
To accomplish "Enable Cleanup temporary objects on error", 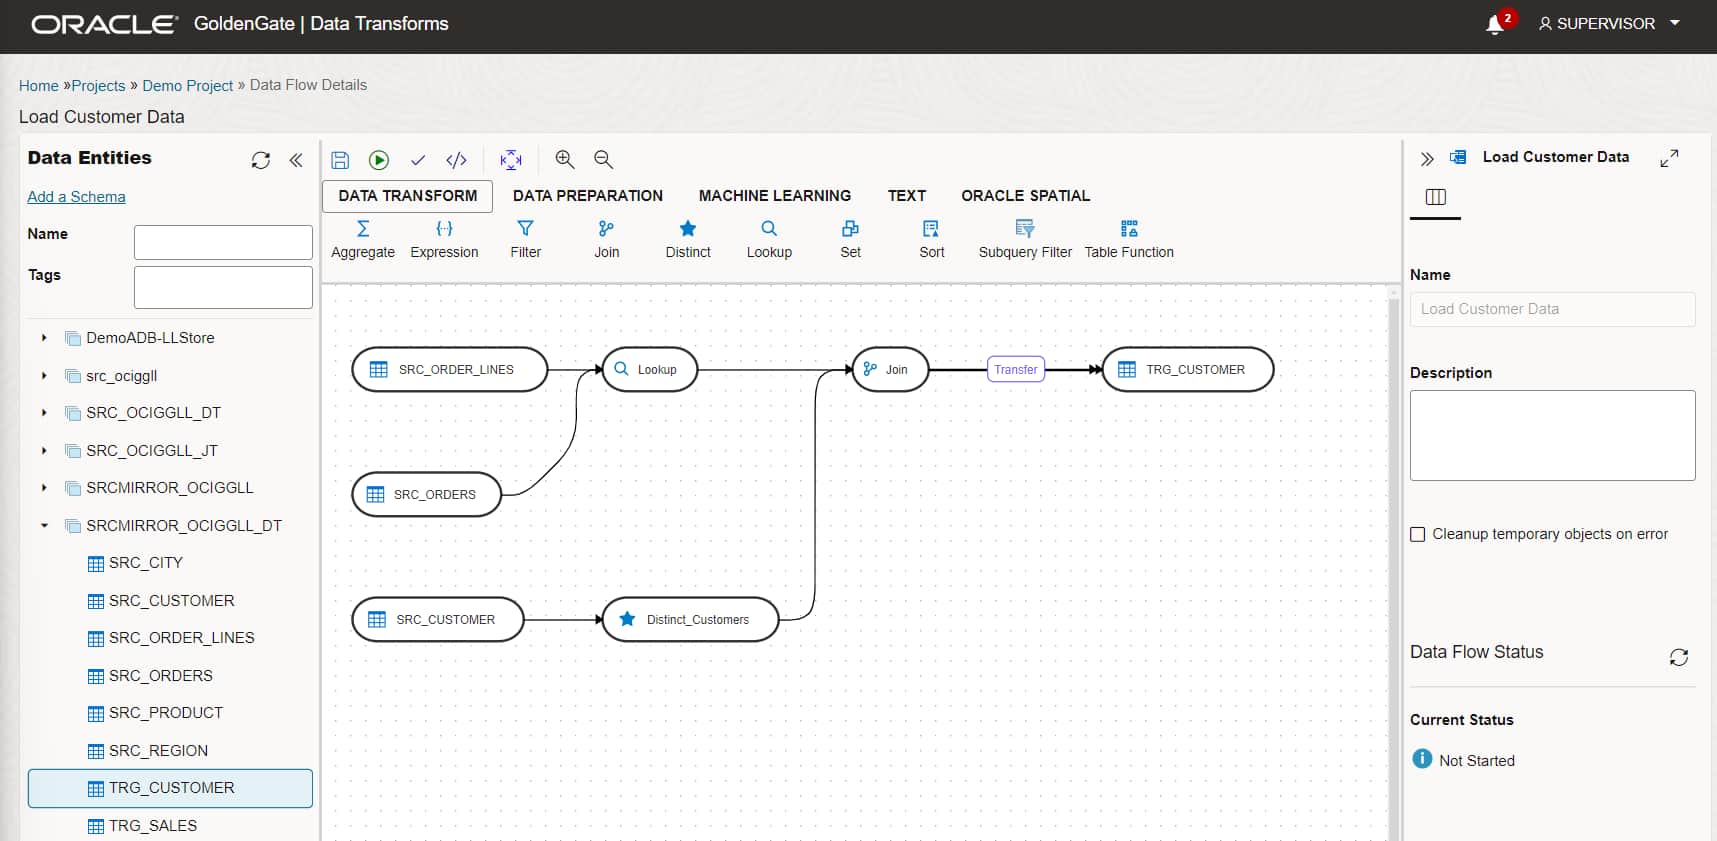I will pos(1418,534).
